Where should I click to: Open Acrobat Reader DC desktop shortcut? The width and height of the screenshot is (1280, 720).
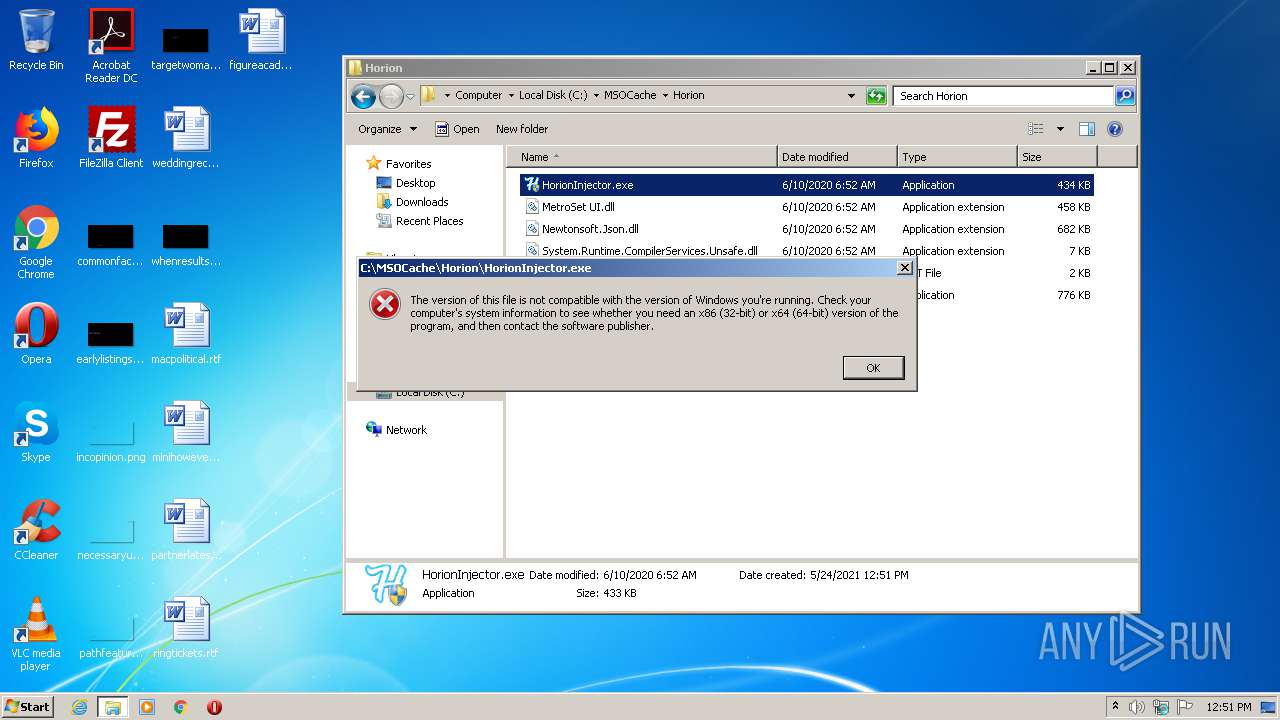[111, 46]
